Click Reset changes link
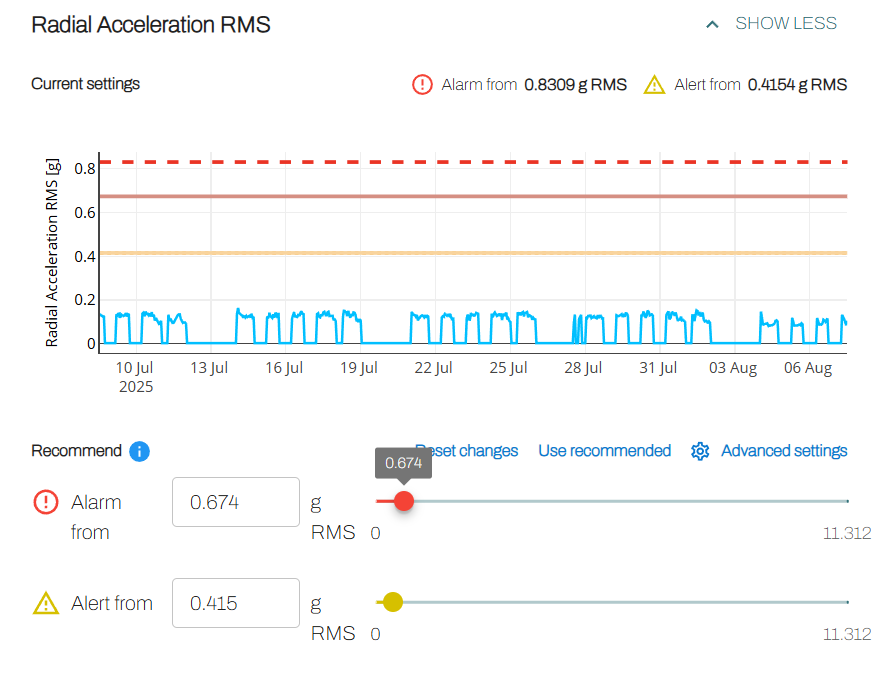Viewport: 888px width, 678px height. (467, 451)
